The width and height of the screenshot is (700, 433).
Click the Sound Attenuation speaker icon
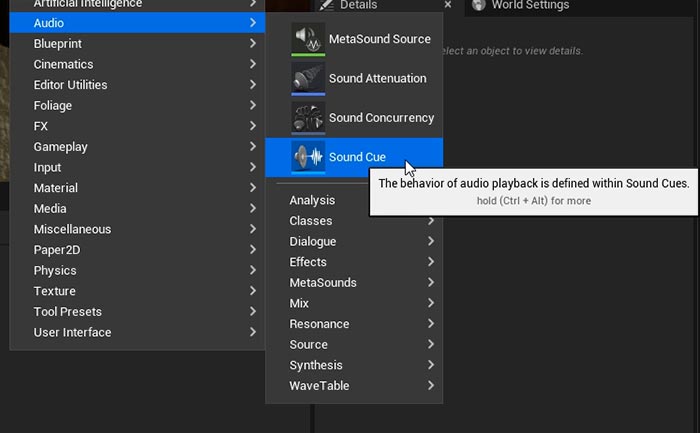308,79
